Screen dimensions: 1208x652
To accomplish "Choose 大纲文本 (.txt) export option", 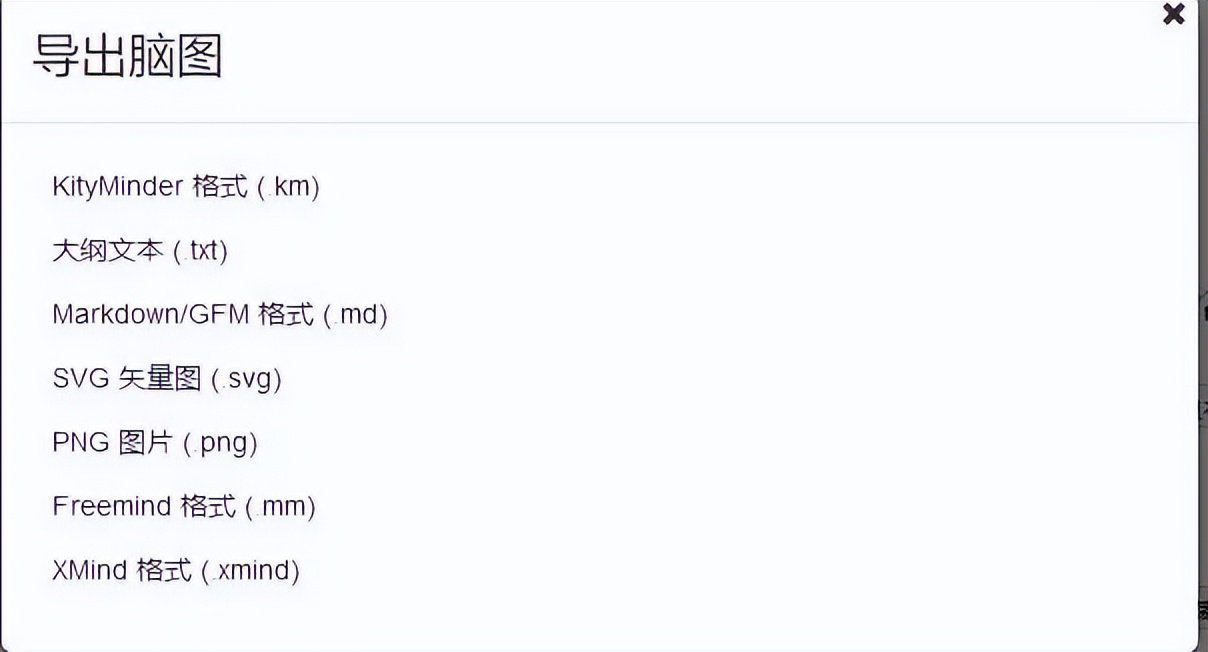I will tap(140, 251).
